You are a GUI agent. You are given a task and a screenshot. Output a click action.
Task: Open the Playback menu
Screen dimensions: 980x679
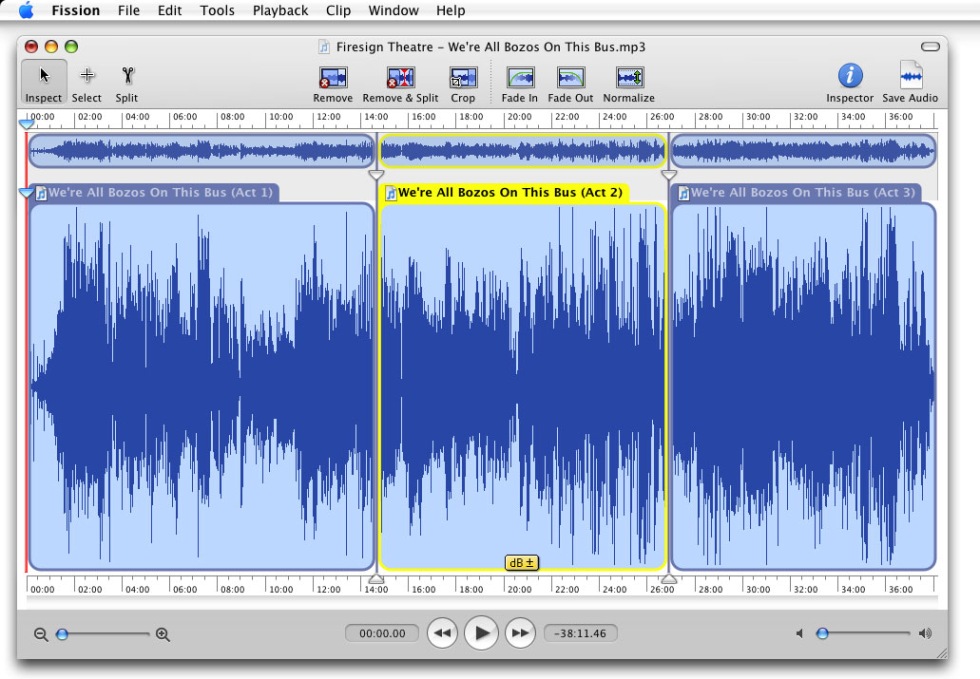(280, 11)
